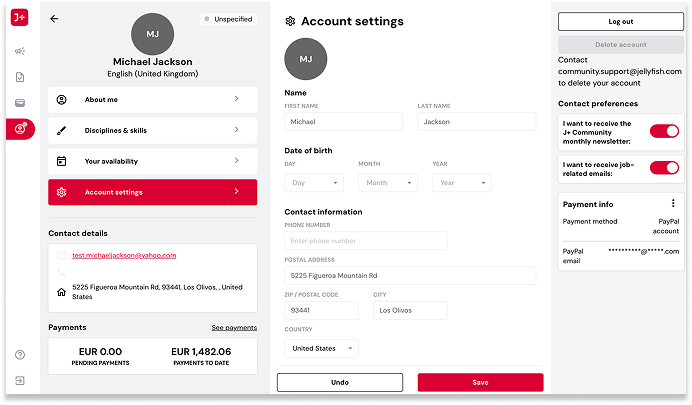The image size is (692, 405).
Task: Click the MJ avatar in left profile panel
Action: point(153,34)
